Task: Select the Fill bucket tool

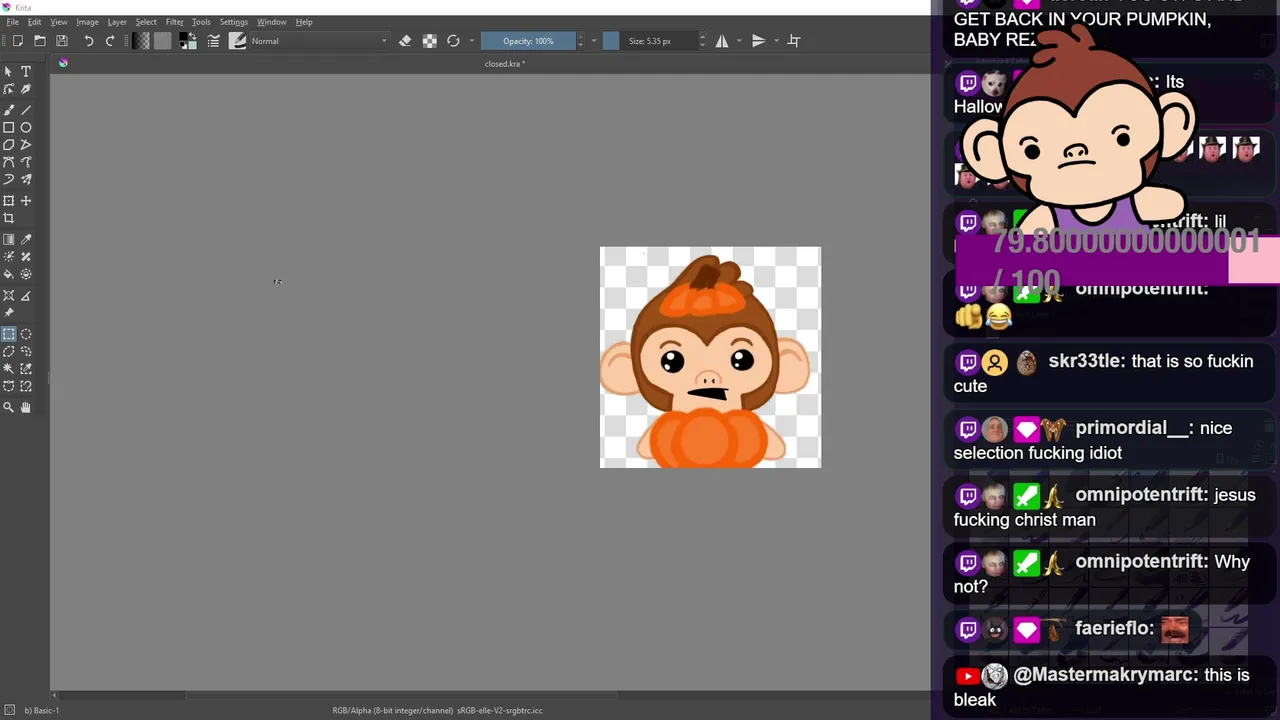Action: (x=9, y=274)
